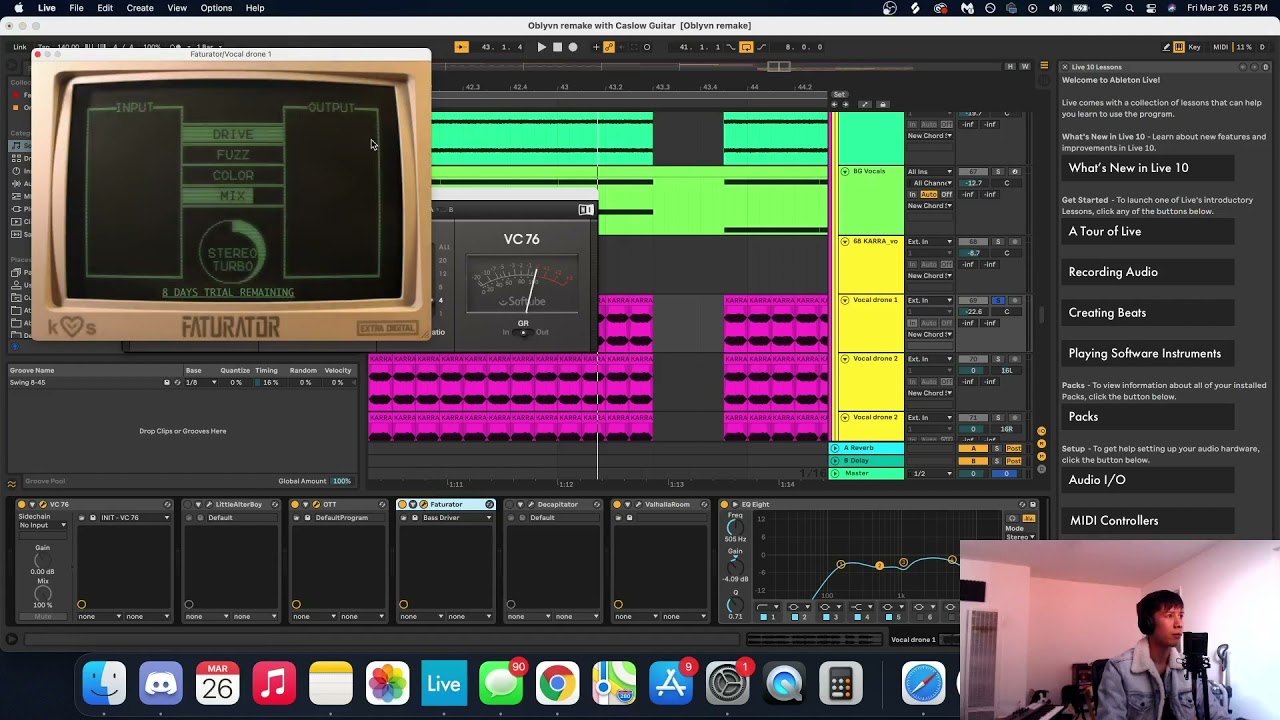Unsolo the Vocal drone 1 track
The height and width of the screenshot is (720, 1280).
(x=998, y=300)
